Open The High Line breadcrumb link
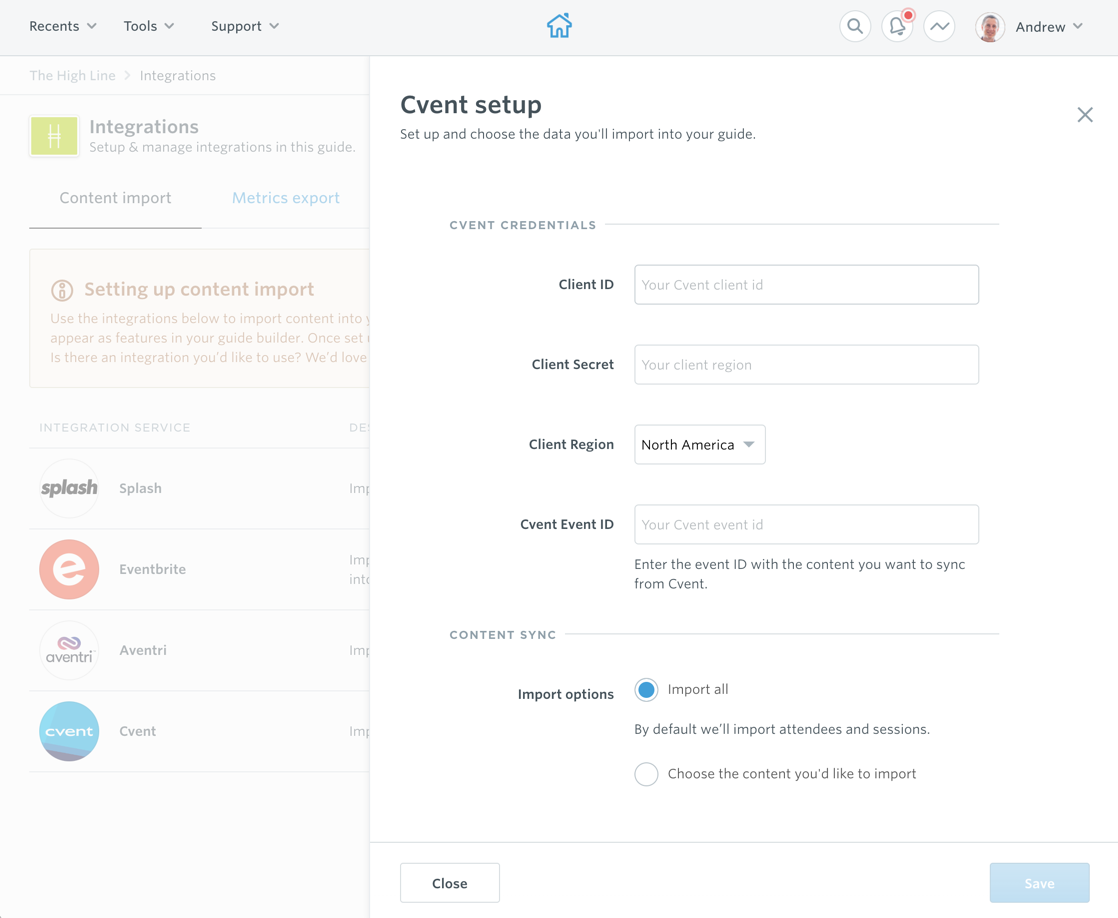1118x918 pixels. (72, 76)
